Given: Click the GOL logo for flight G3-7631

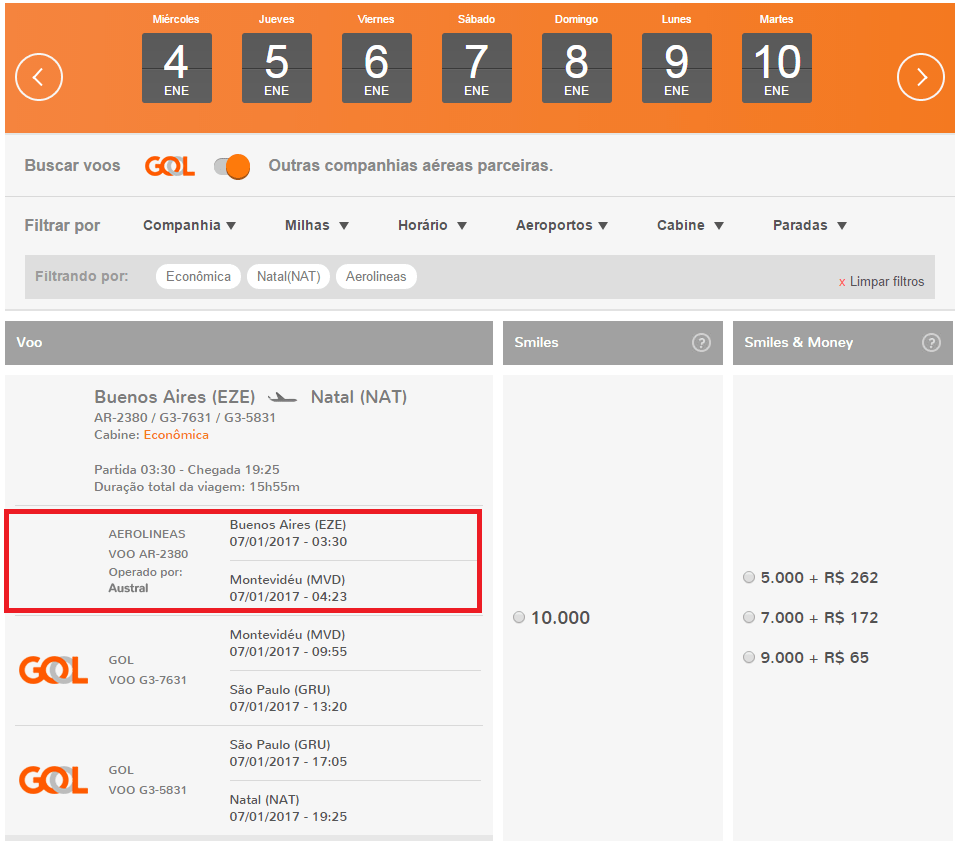Looking at the screenshot, I should click(x=54, y=671).
